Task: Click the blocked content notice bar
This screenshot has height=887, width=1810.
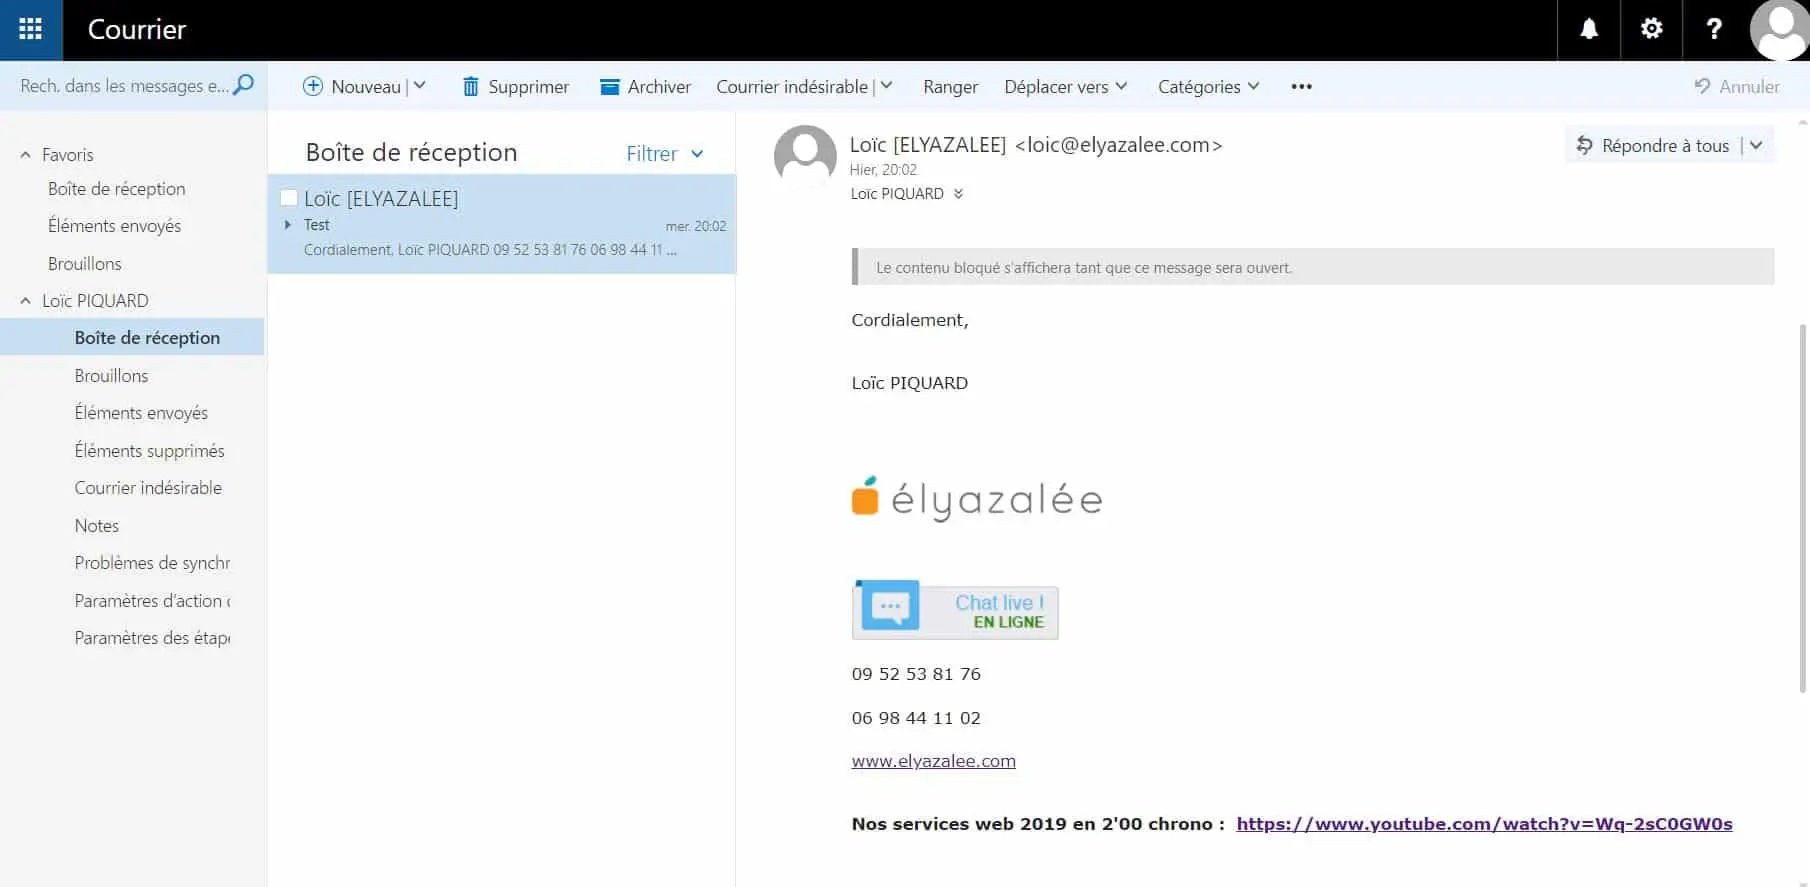Action: [1313, 267]
